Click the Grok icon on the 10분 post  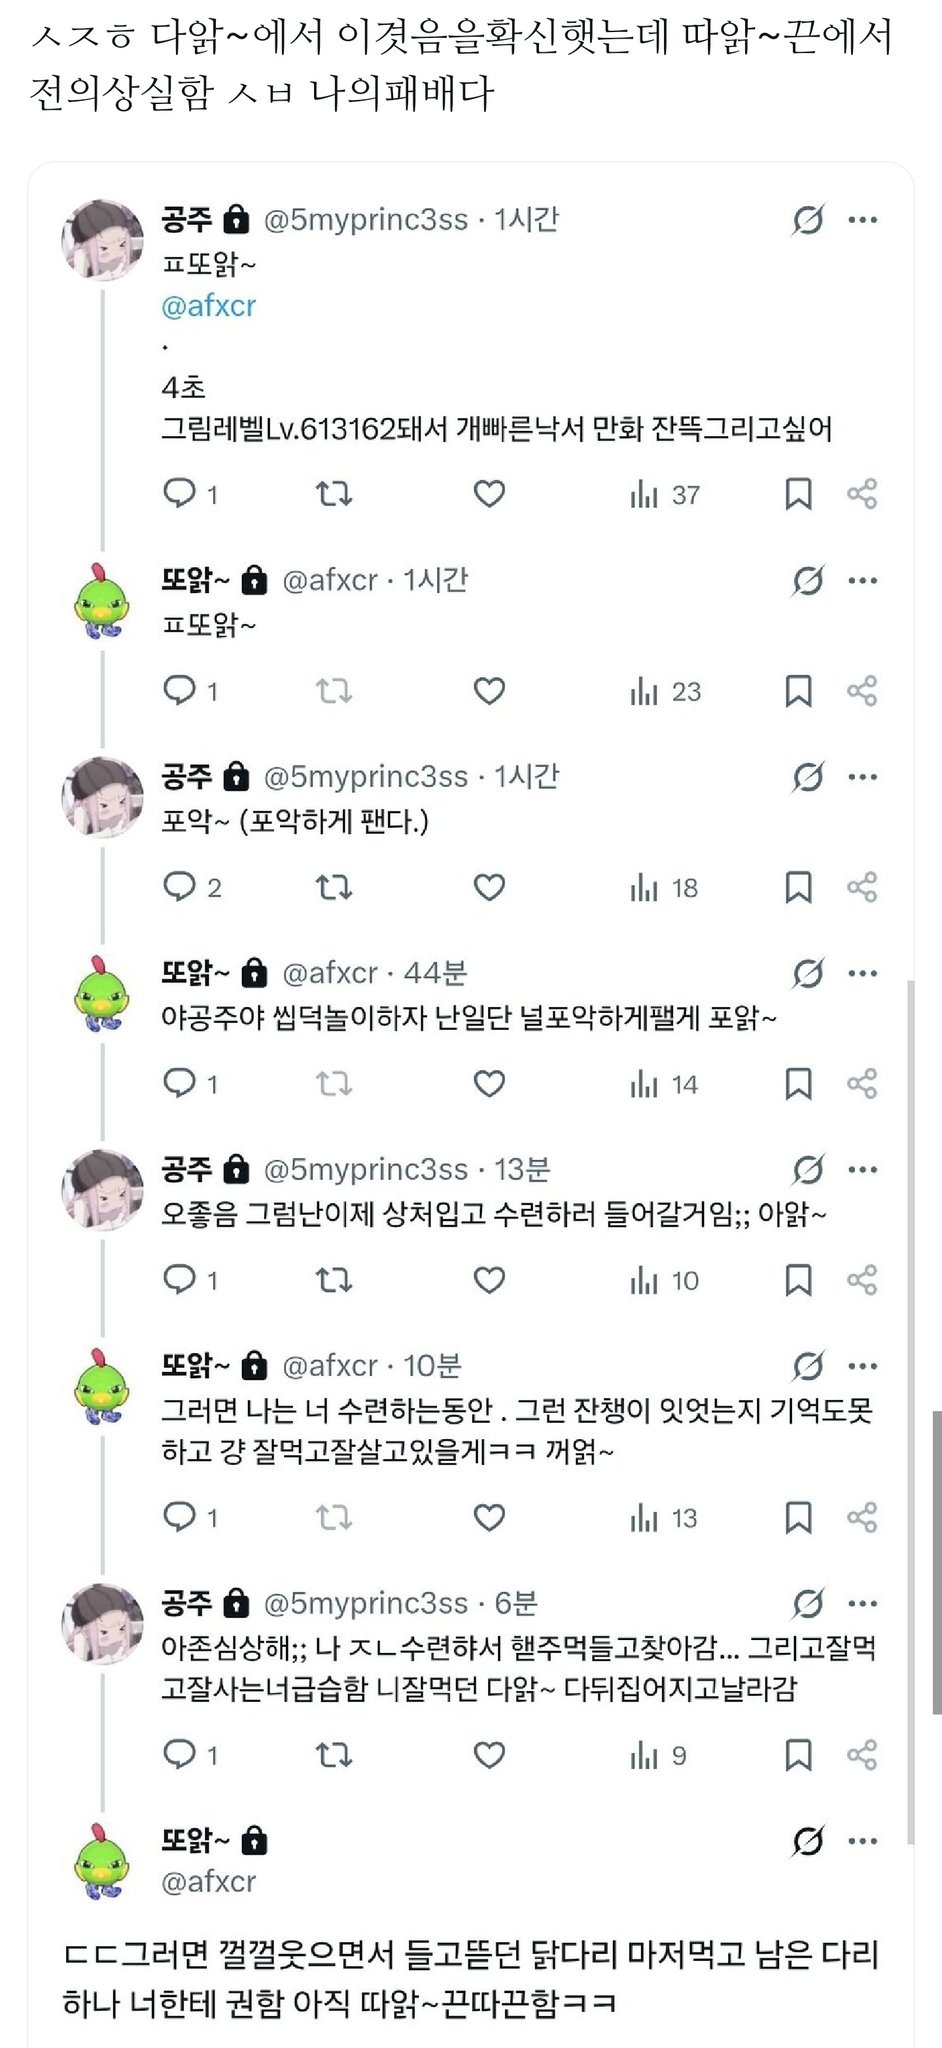click(x=807, y=1366)
